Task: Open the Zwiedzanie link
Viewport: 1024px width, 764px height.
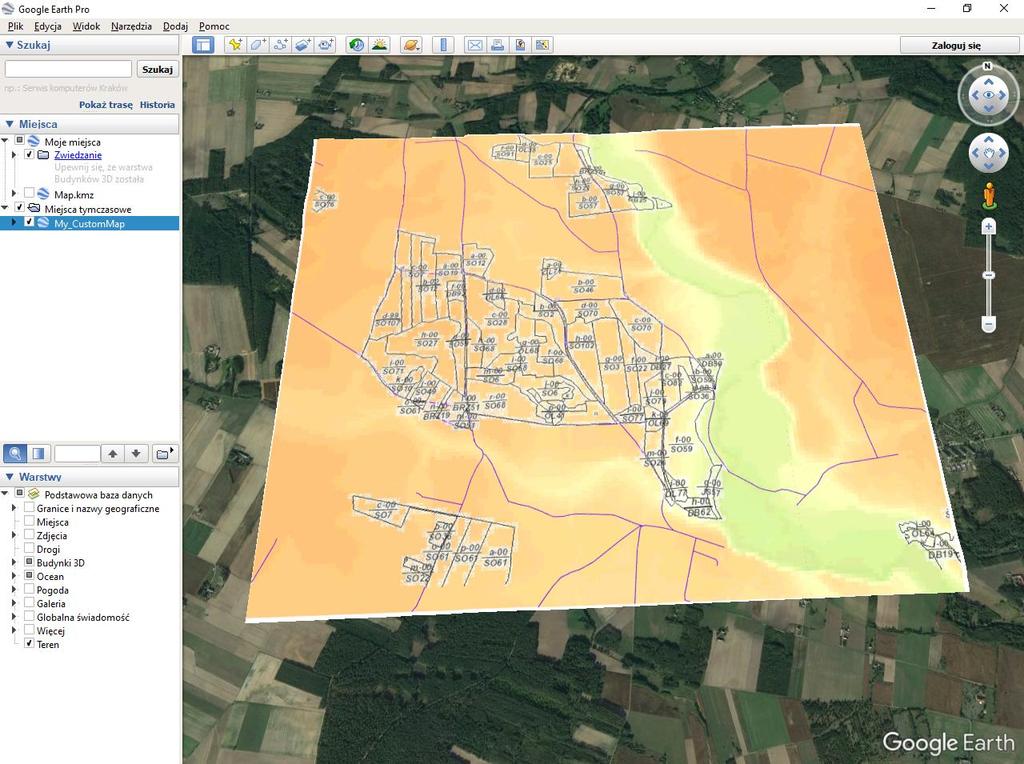Action: pos(78,155)
